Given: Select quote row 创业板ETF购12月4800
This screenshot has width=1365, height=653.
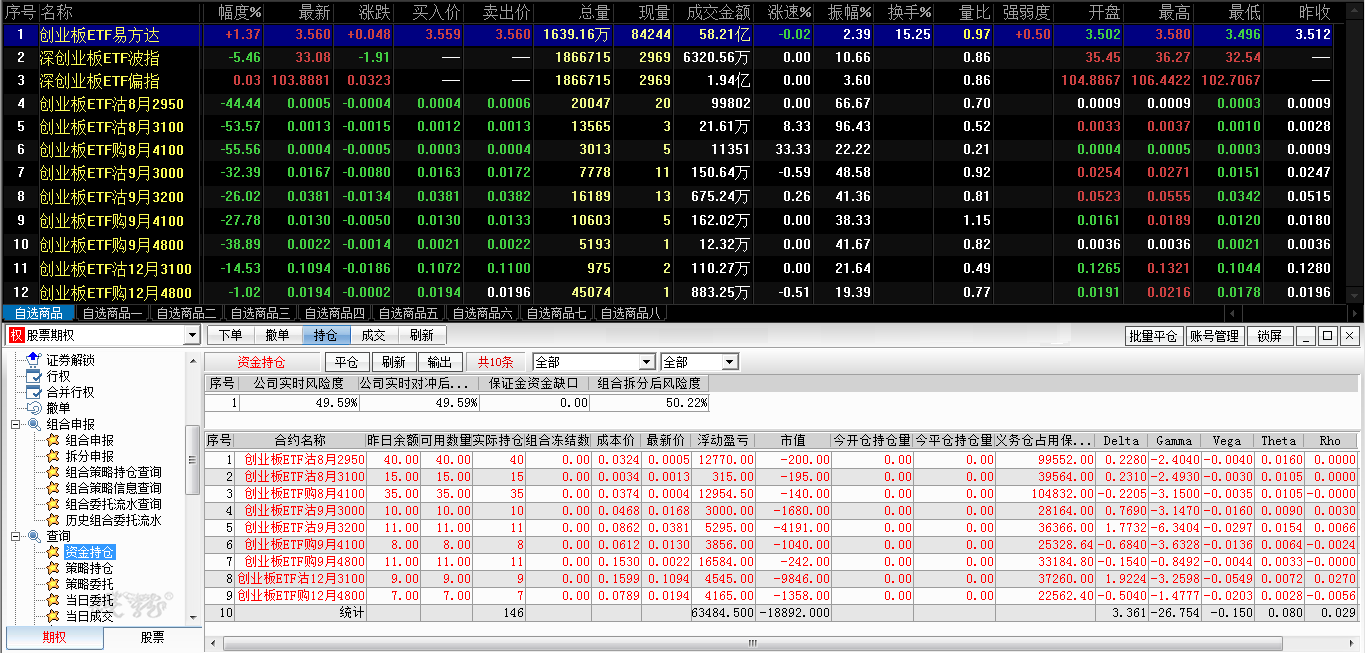Looking at the screenshot, I should click(x=667, y=292).
